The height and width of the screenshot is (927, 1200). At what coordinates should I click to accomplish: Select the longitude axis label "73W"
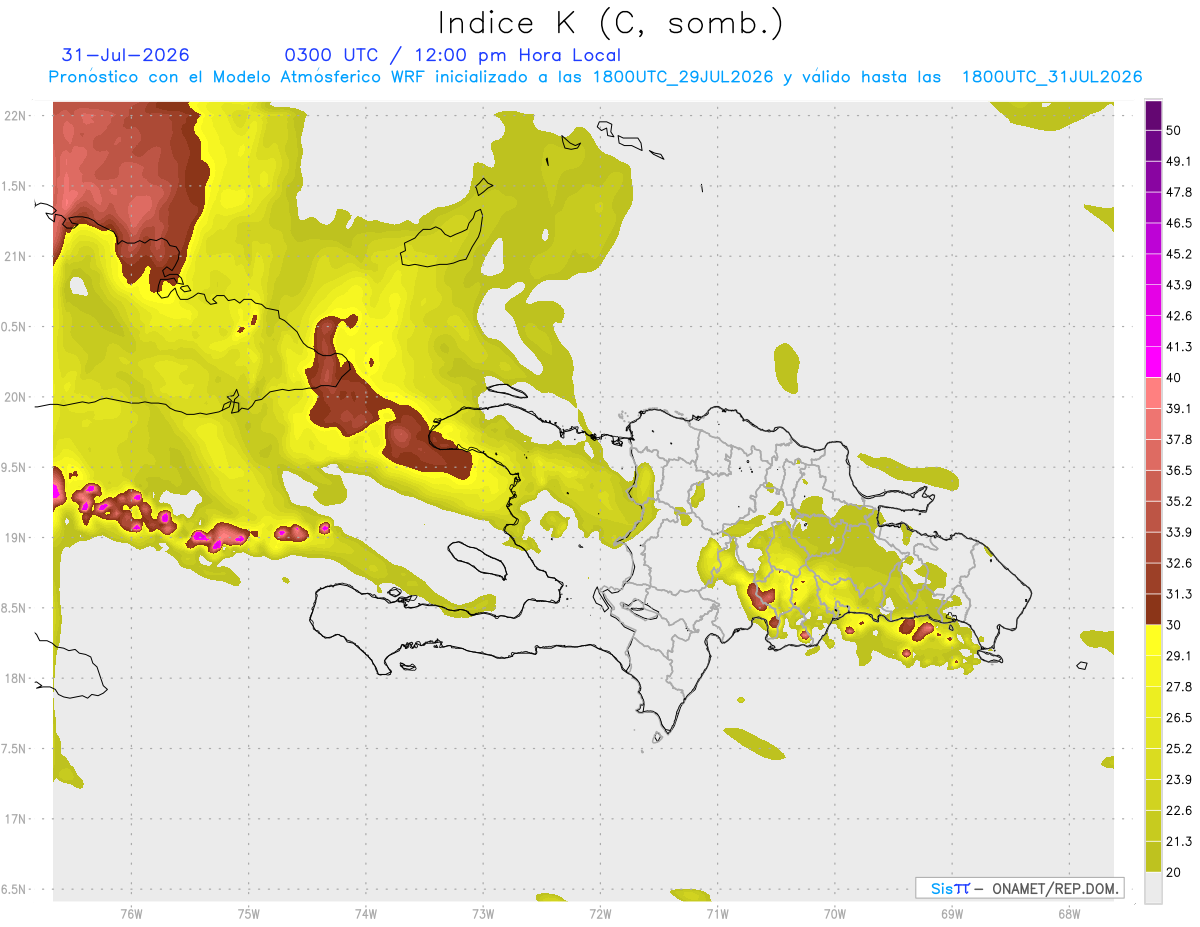coord(482,914)
